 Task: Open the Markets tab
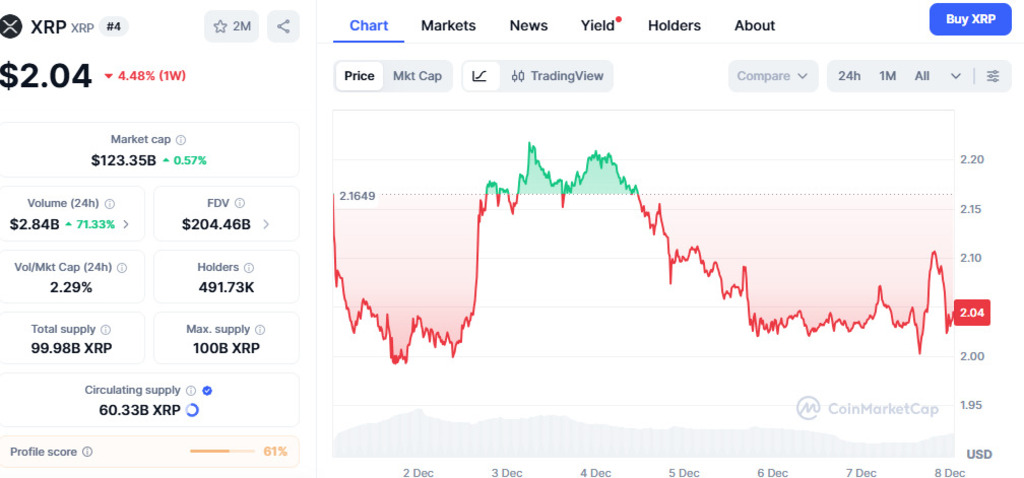click(x=448, y=25)
